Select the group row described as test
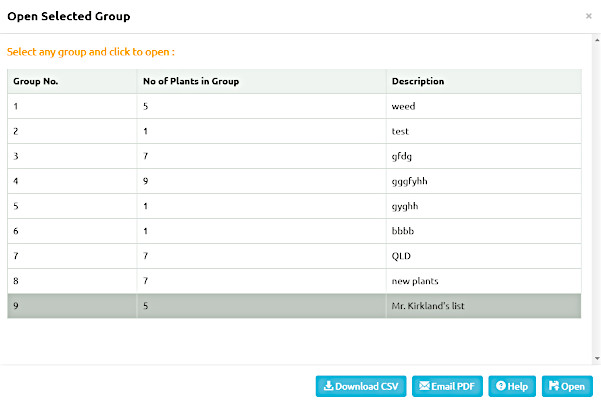This screenshot has width=601, height=405. coord(294,131)
